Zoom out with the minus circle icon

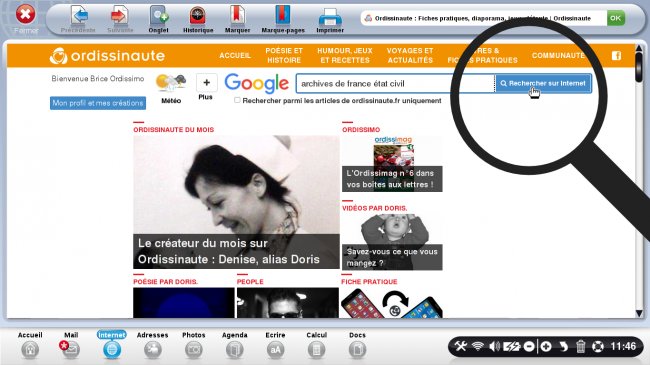tap(529, 346)
